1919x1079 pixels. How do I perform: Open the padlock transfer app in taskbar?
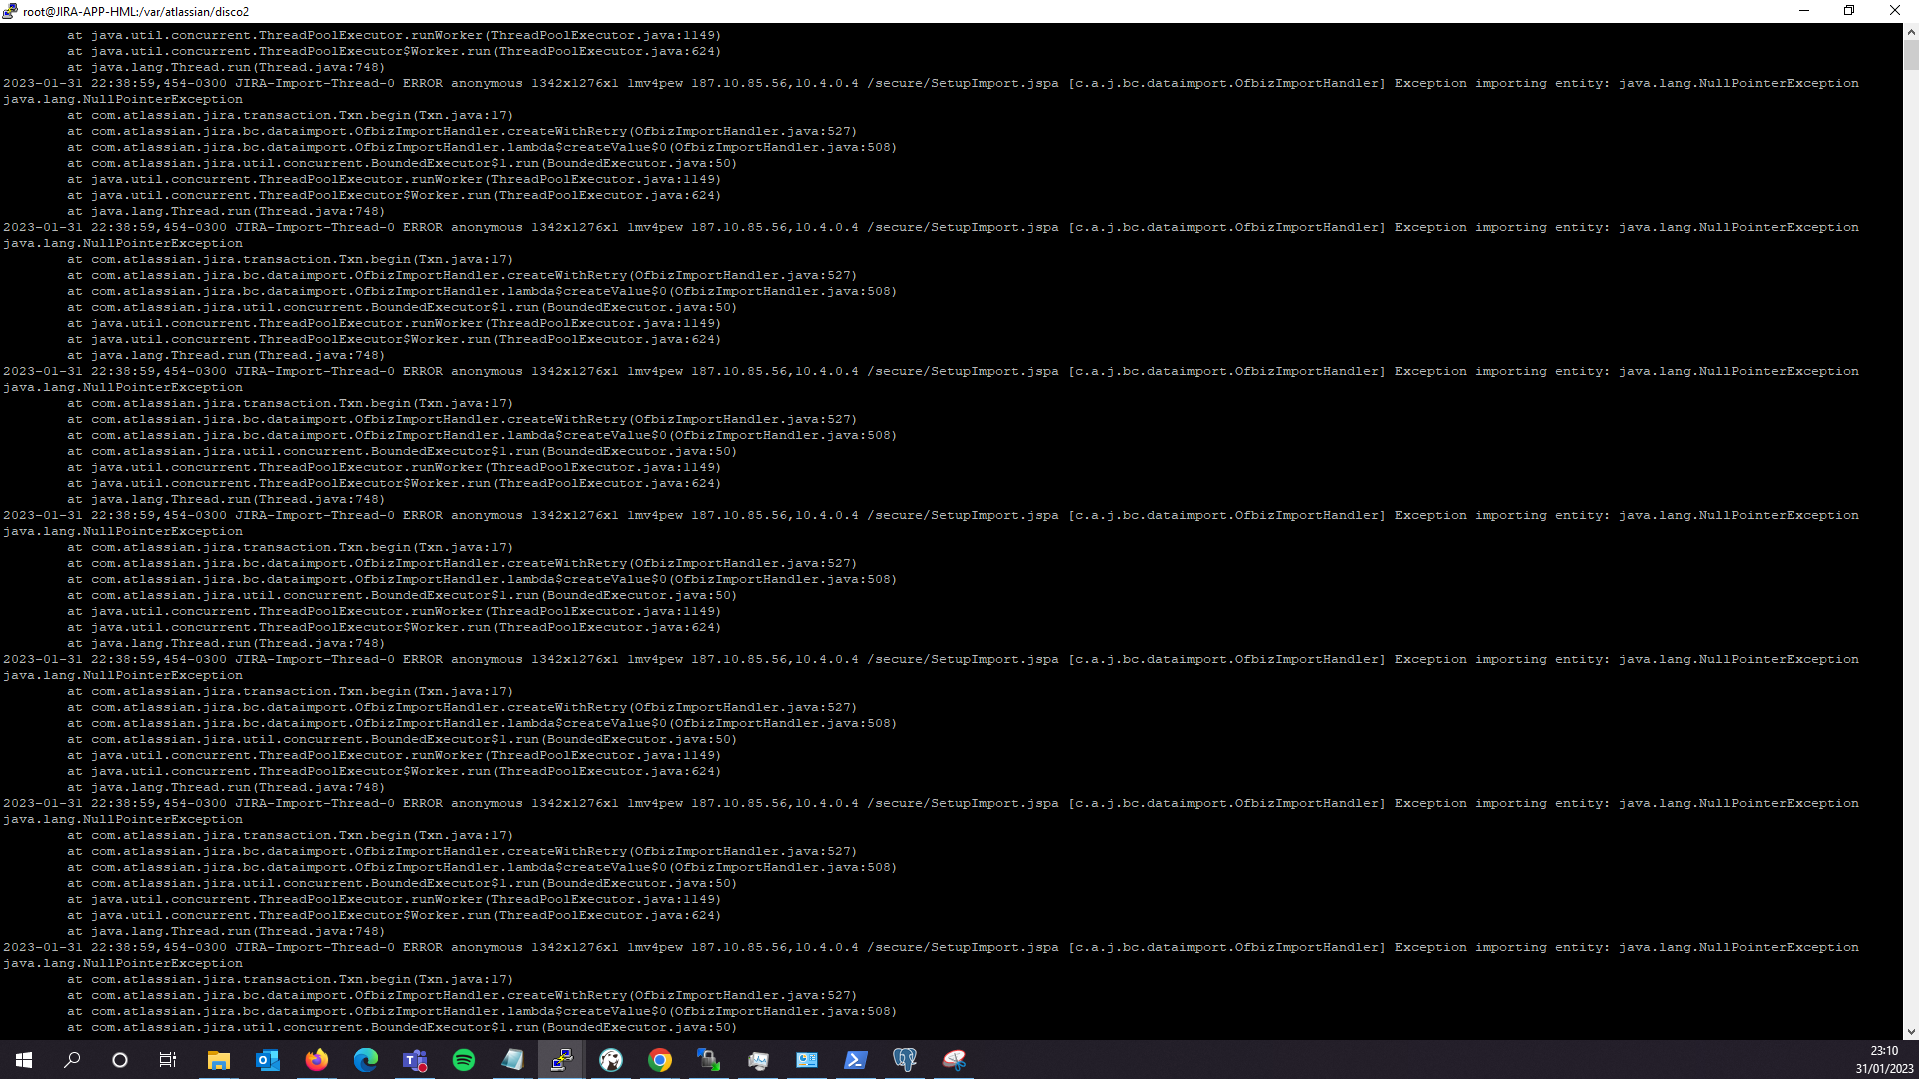point(709,1060)
